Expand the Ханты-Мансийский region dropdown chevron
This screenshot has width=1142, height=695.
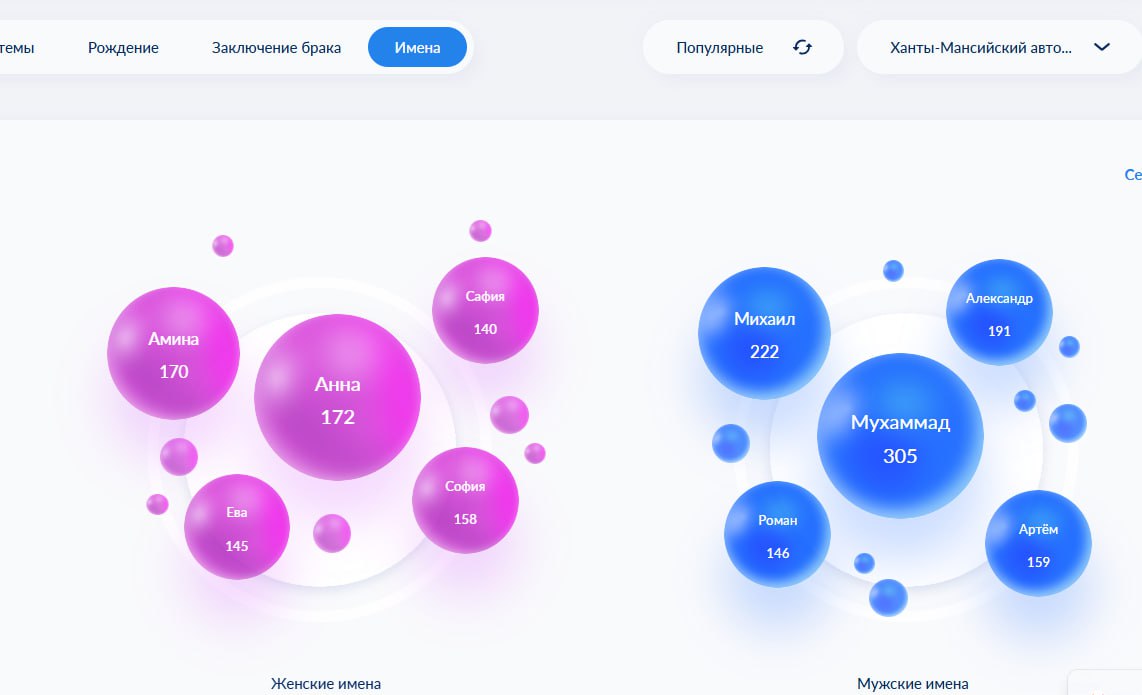(1102, 47)
